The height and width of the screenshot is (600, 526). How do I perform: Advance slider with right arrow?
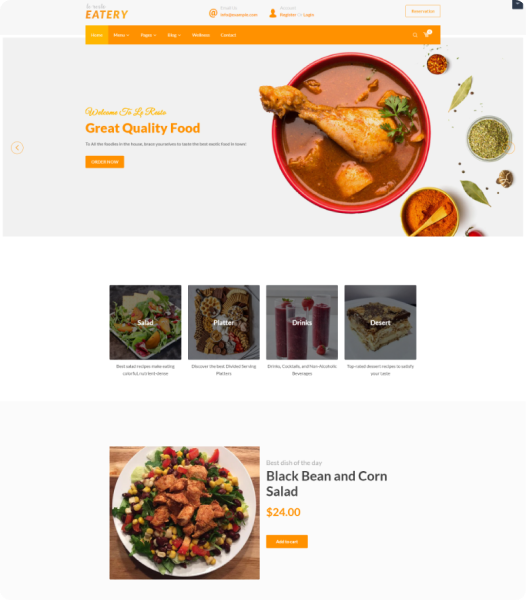[x=510, y=148]
